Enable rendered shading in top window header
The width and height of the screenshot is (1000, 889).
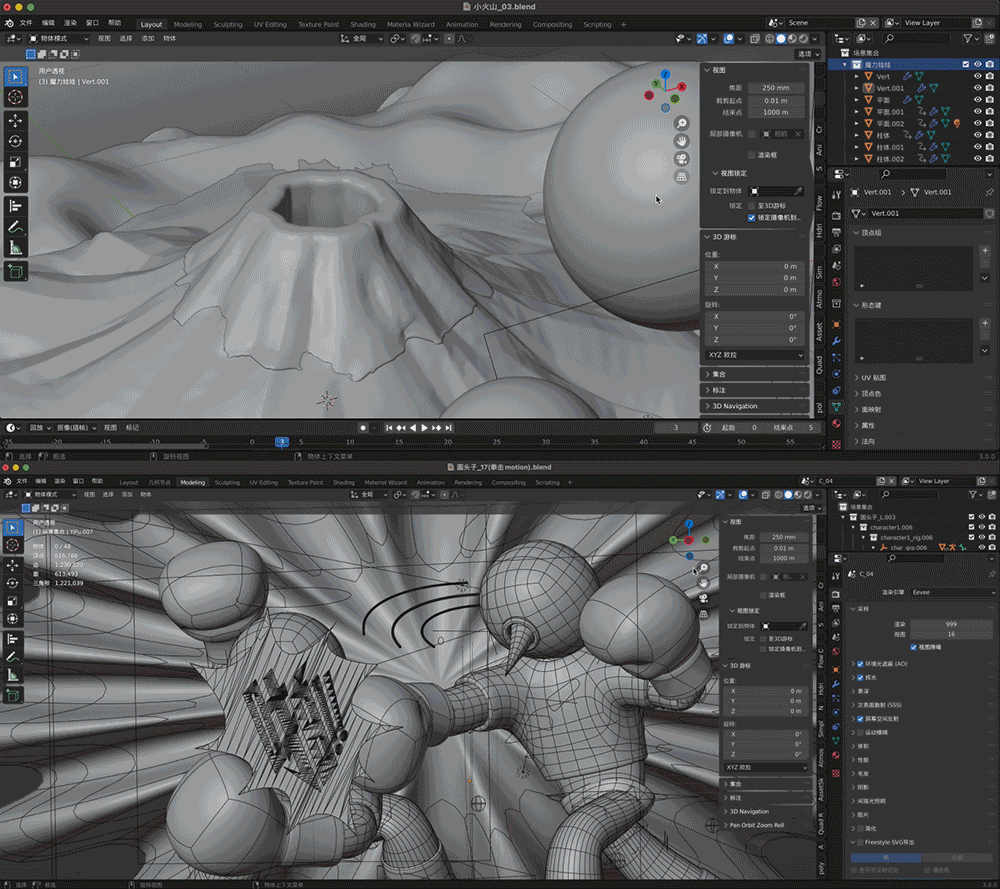pos(804,39)
